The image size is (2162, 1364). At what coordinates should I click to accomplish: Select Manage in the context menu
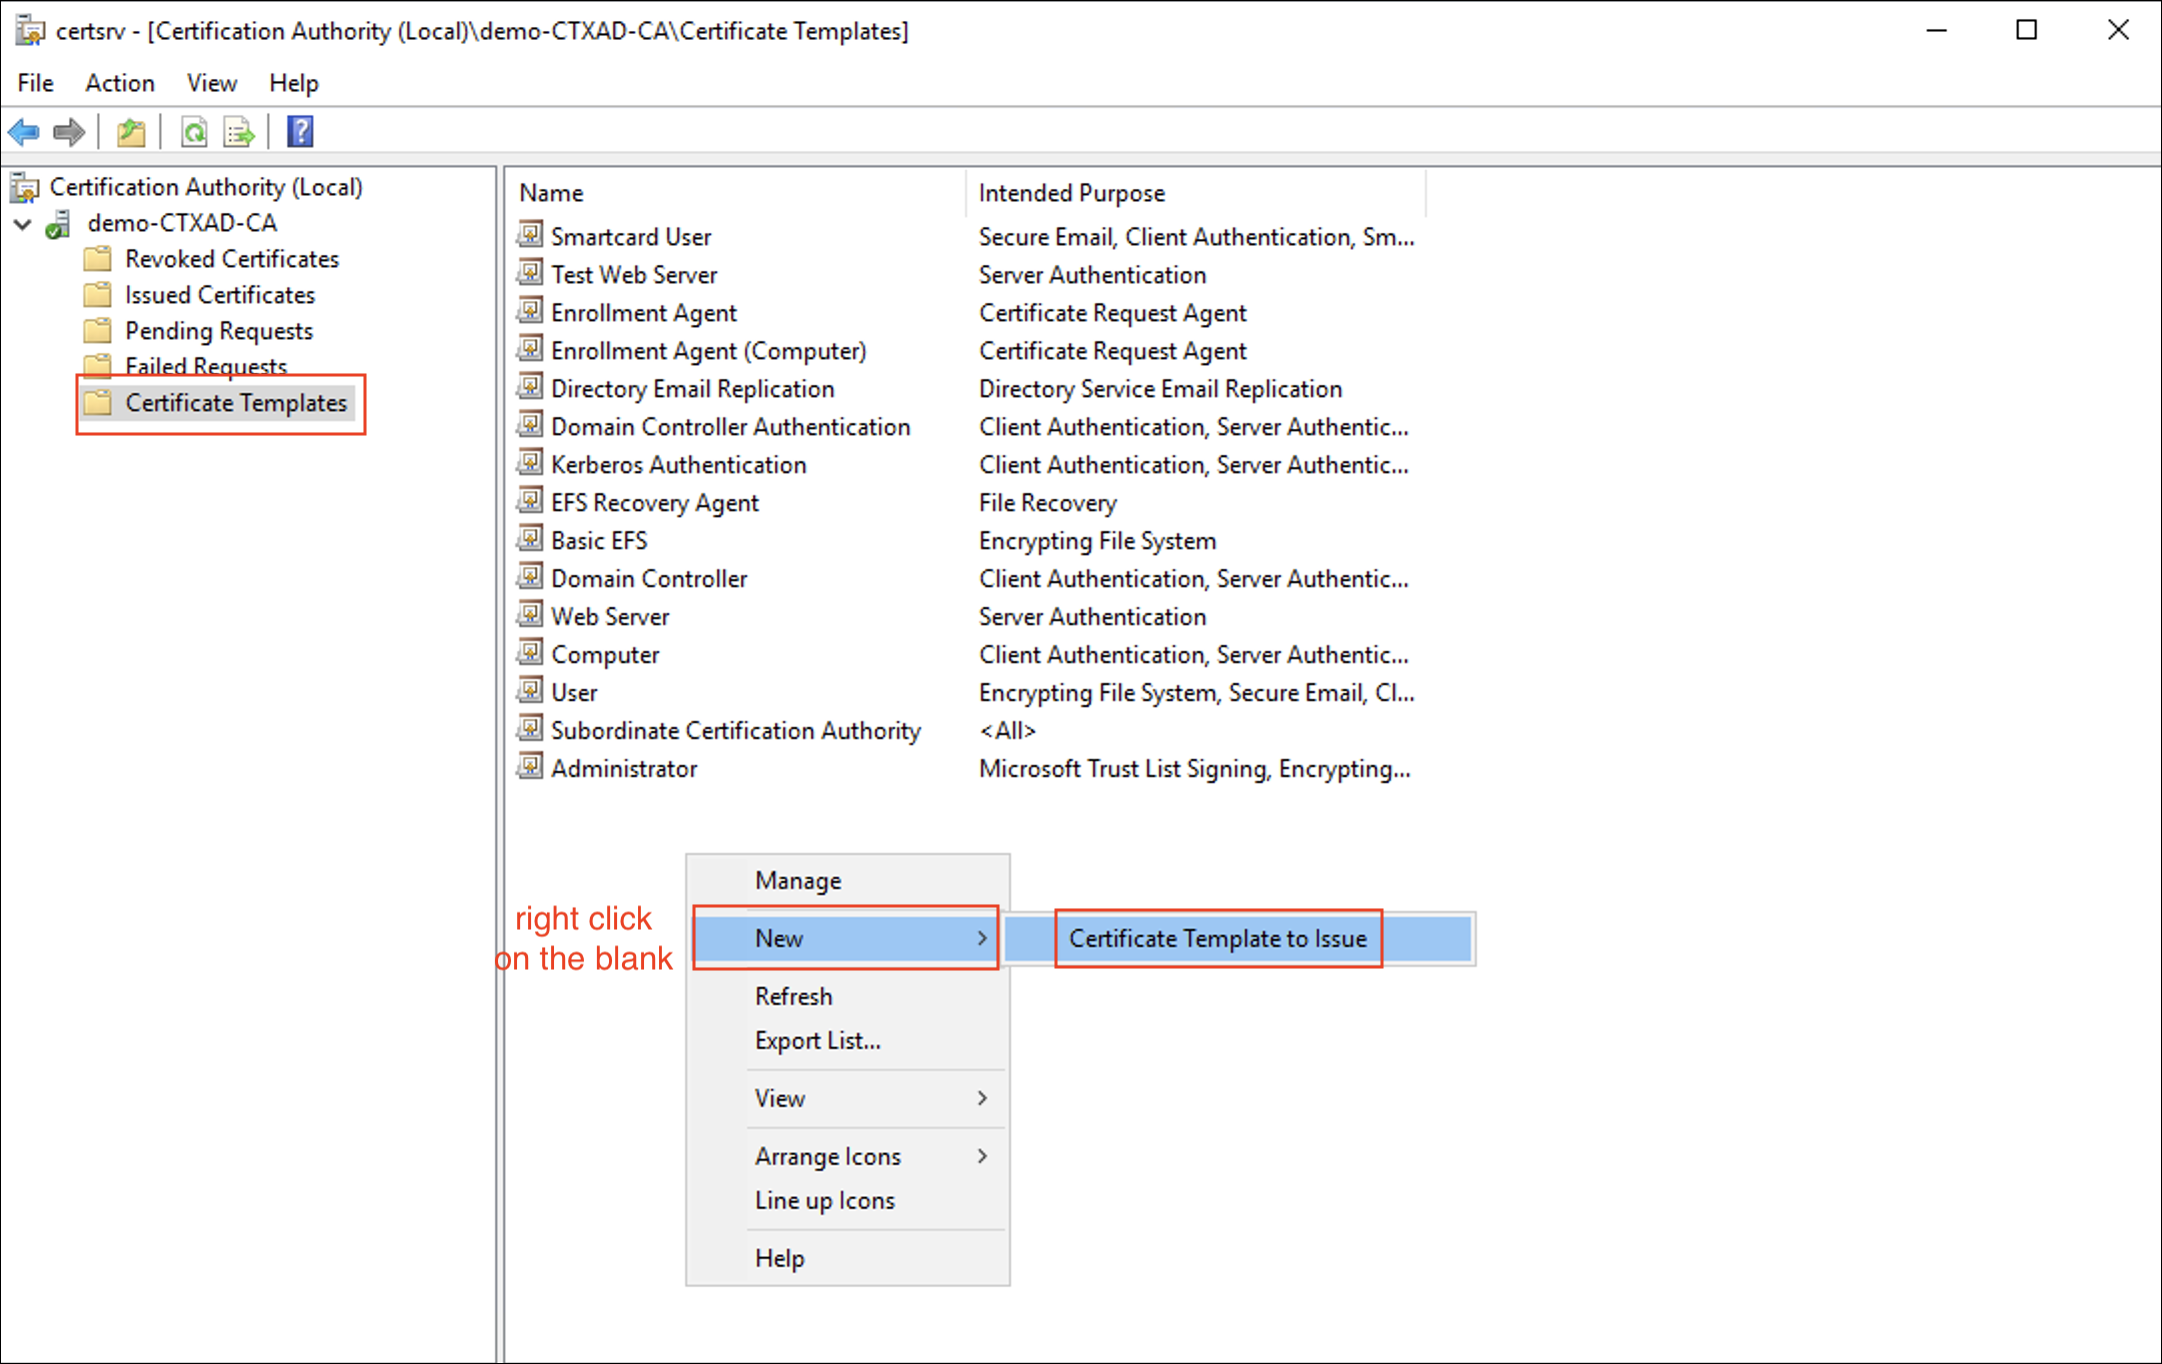pos(798,881)
